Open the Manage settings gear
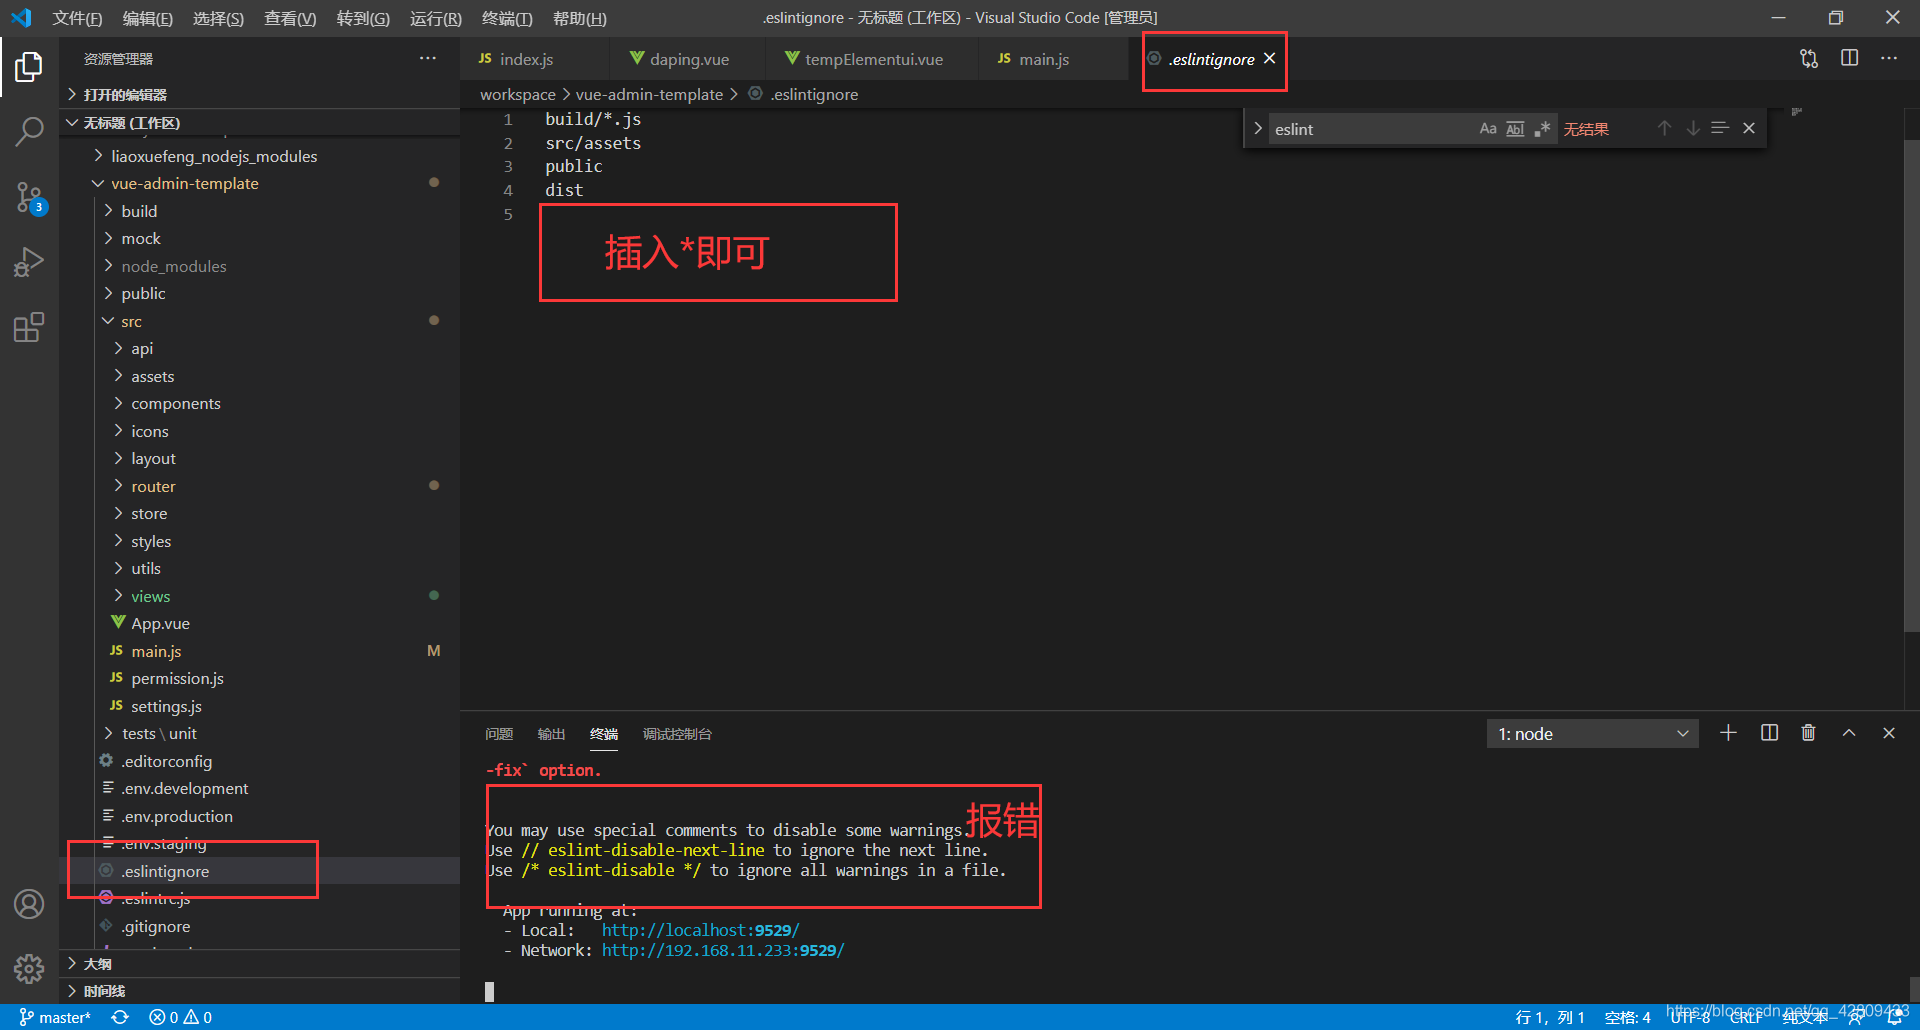This screenshot has height=1030, width=1920. click(x=29, y=968)
